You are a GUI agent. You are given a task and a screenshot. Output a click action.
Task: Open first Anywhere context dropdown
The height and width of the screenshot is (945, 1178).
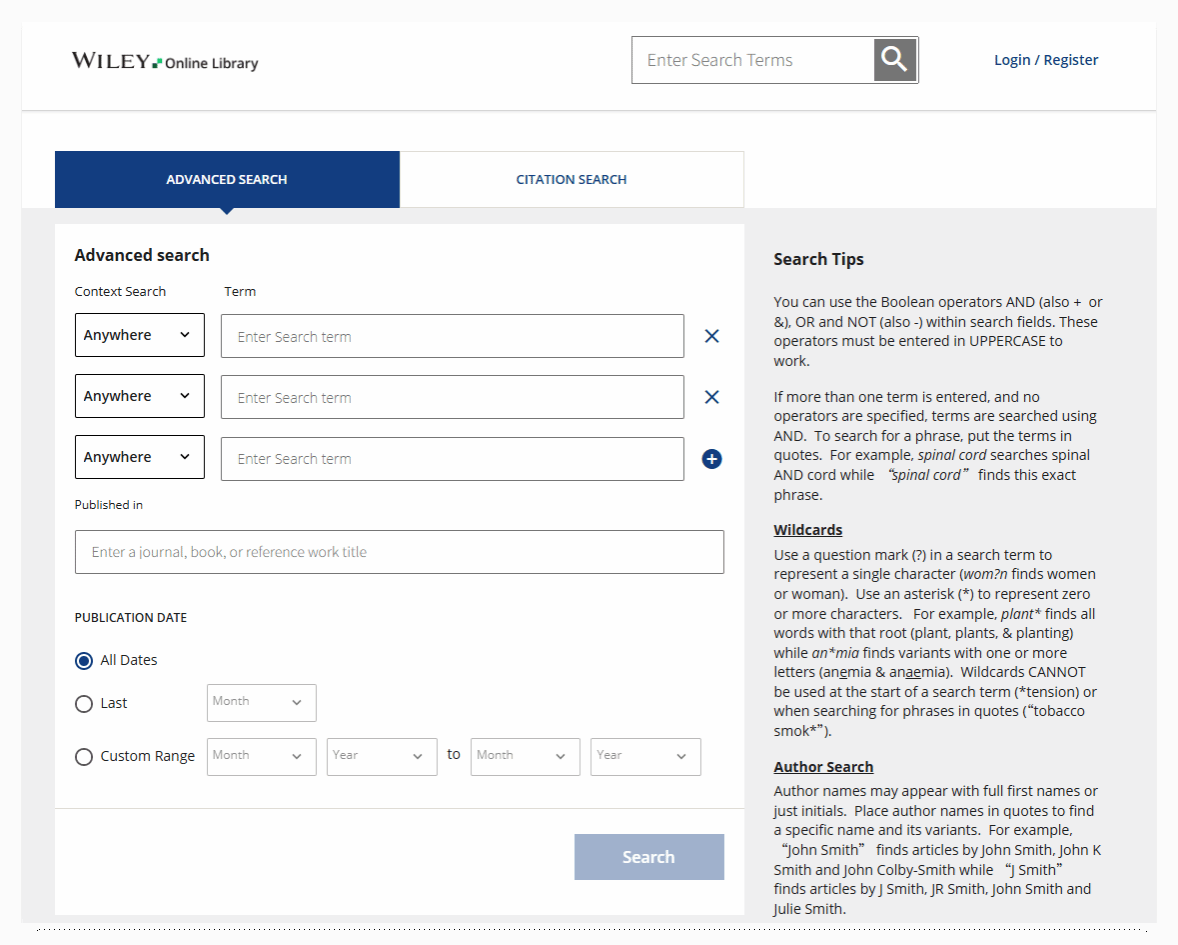[140, 335]
